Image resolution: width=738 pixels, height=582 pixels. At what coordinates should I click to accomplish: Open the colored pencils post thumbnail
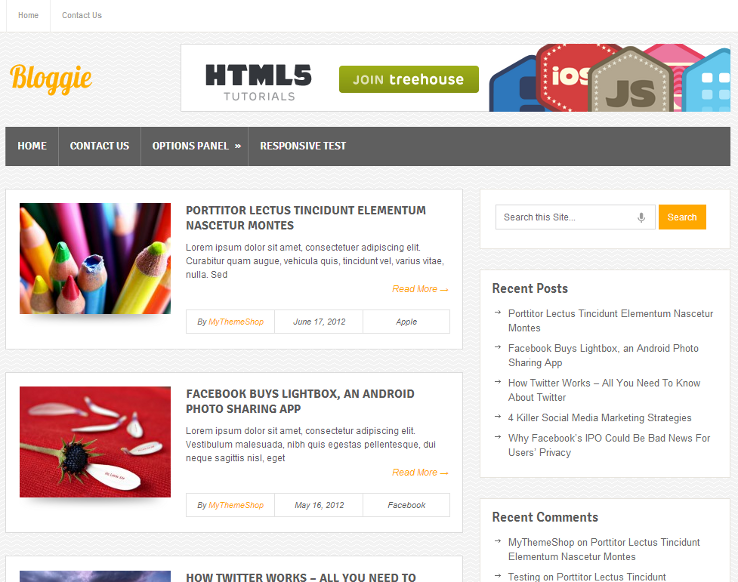point(95,258)
